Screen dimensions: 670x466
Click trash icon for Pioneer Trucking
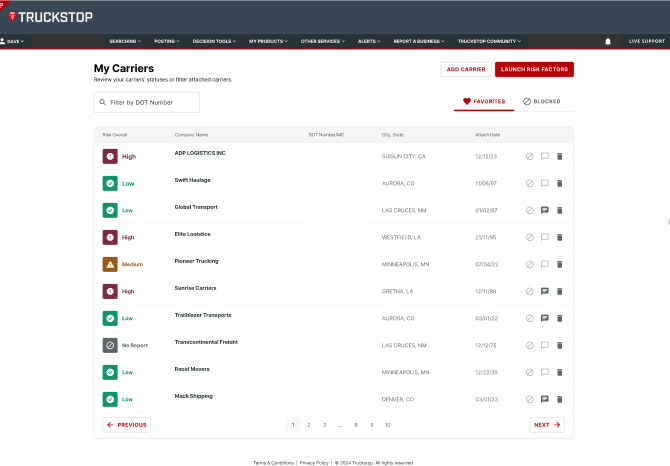pyautogui.click(x=560, y=264)
